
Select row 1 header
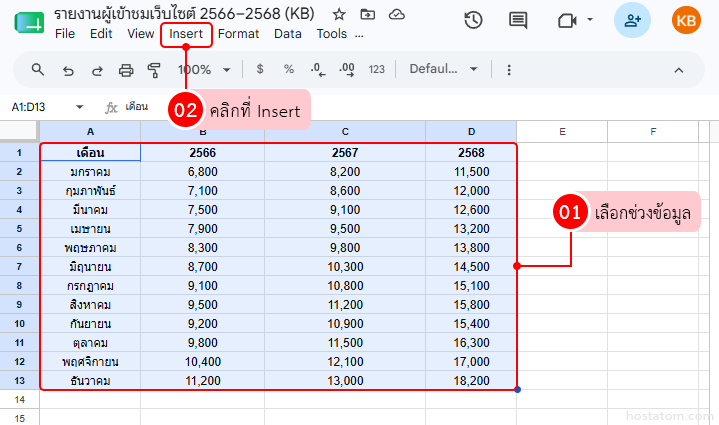pyautogui.click(x=19, y=153)
